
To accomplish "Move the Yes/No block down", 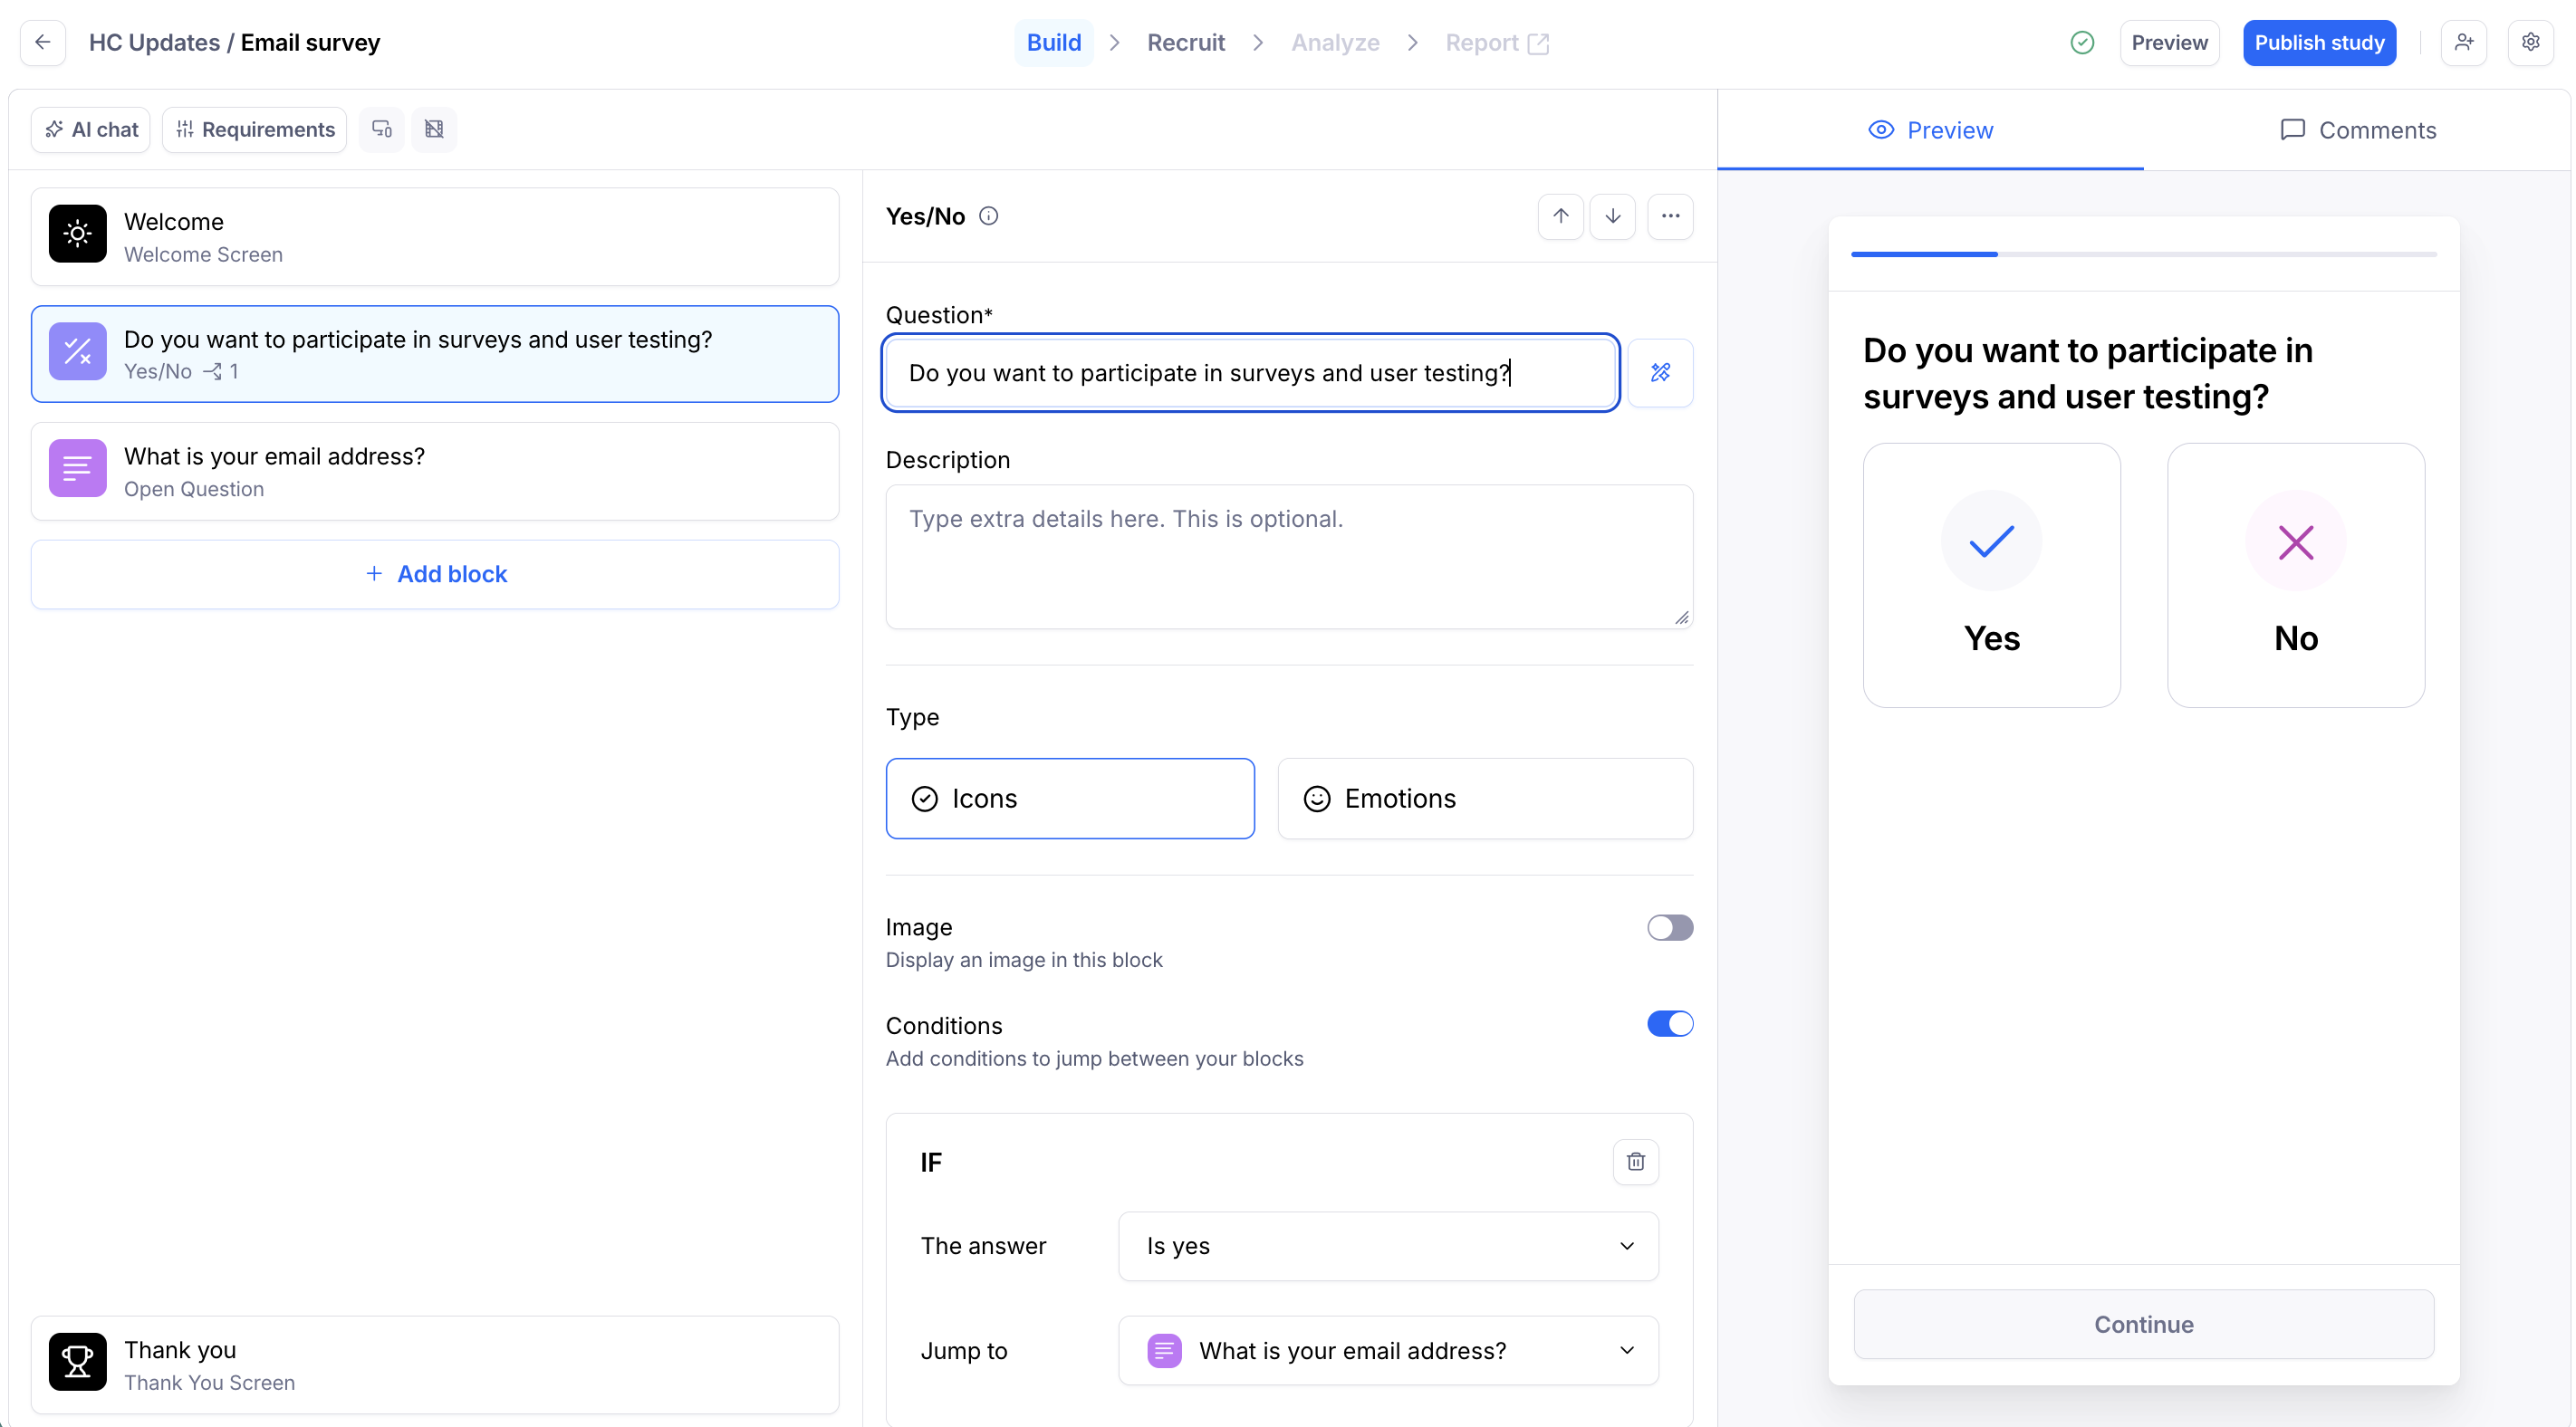I will (x=1612, y=216).
